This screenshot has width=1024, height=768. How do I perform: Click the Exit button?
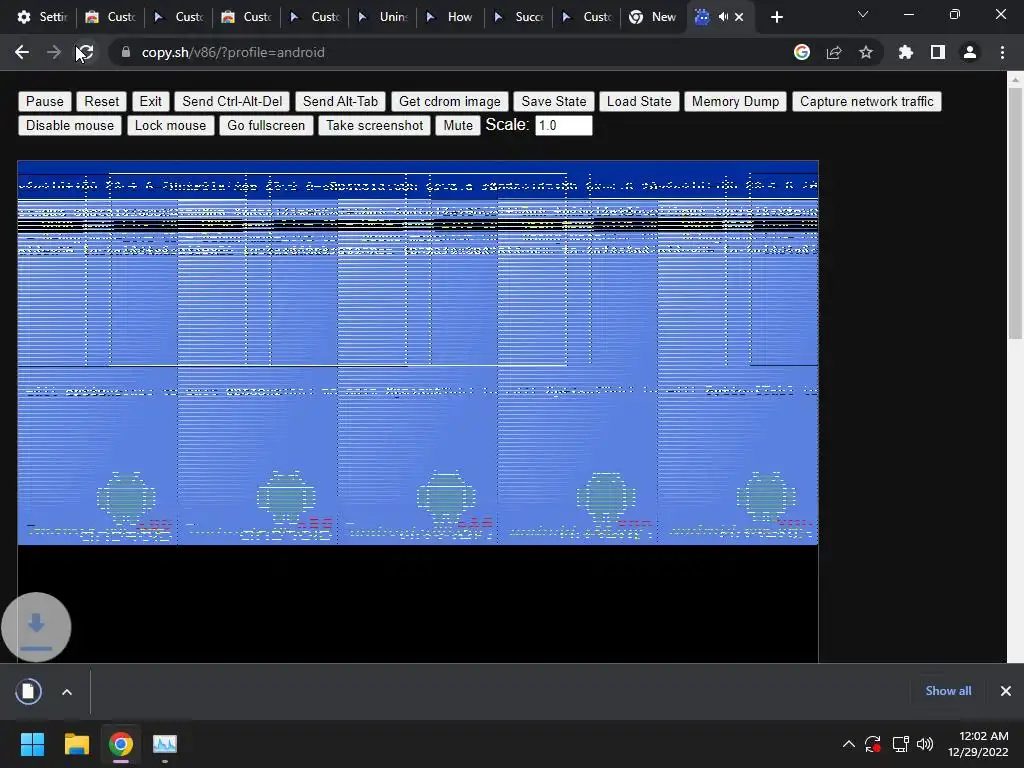150,101
